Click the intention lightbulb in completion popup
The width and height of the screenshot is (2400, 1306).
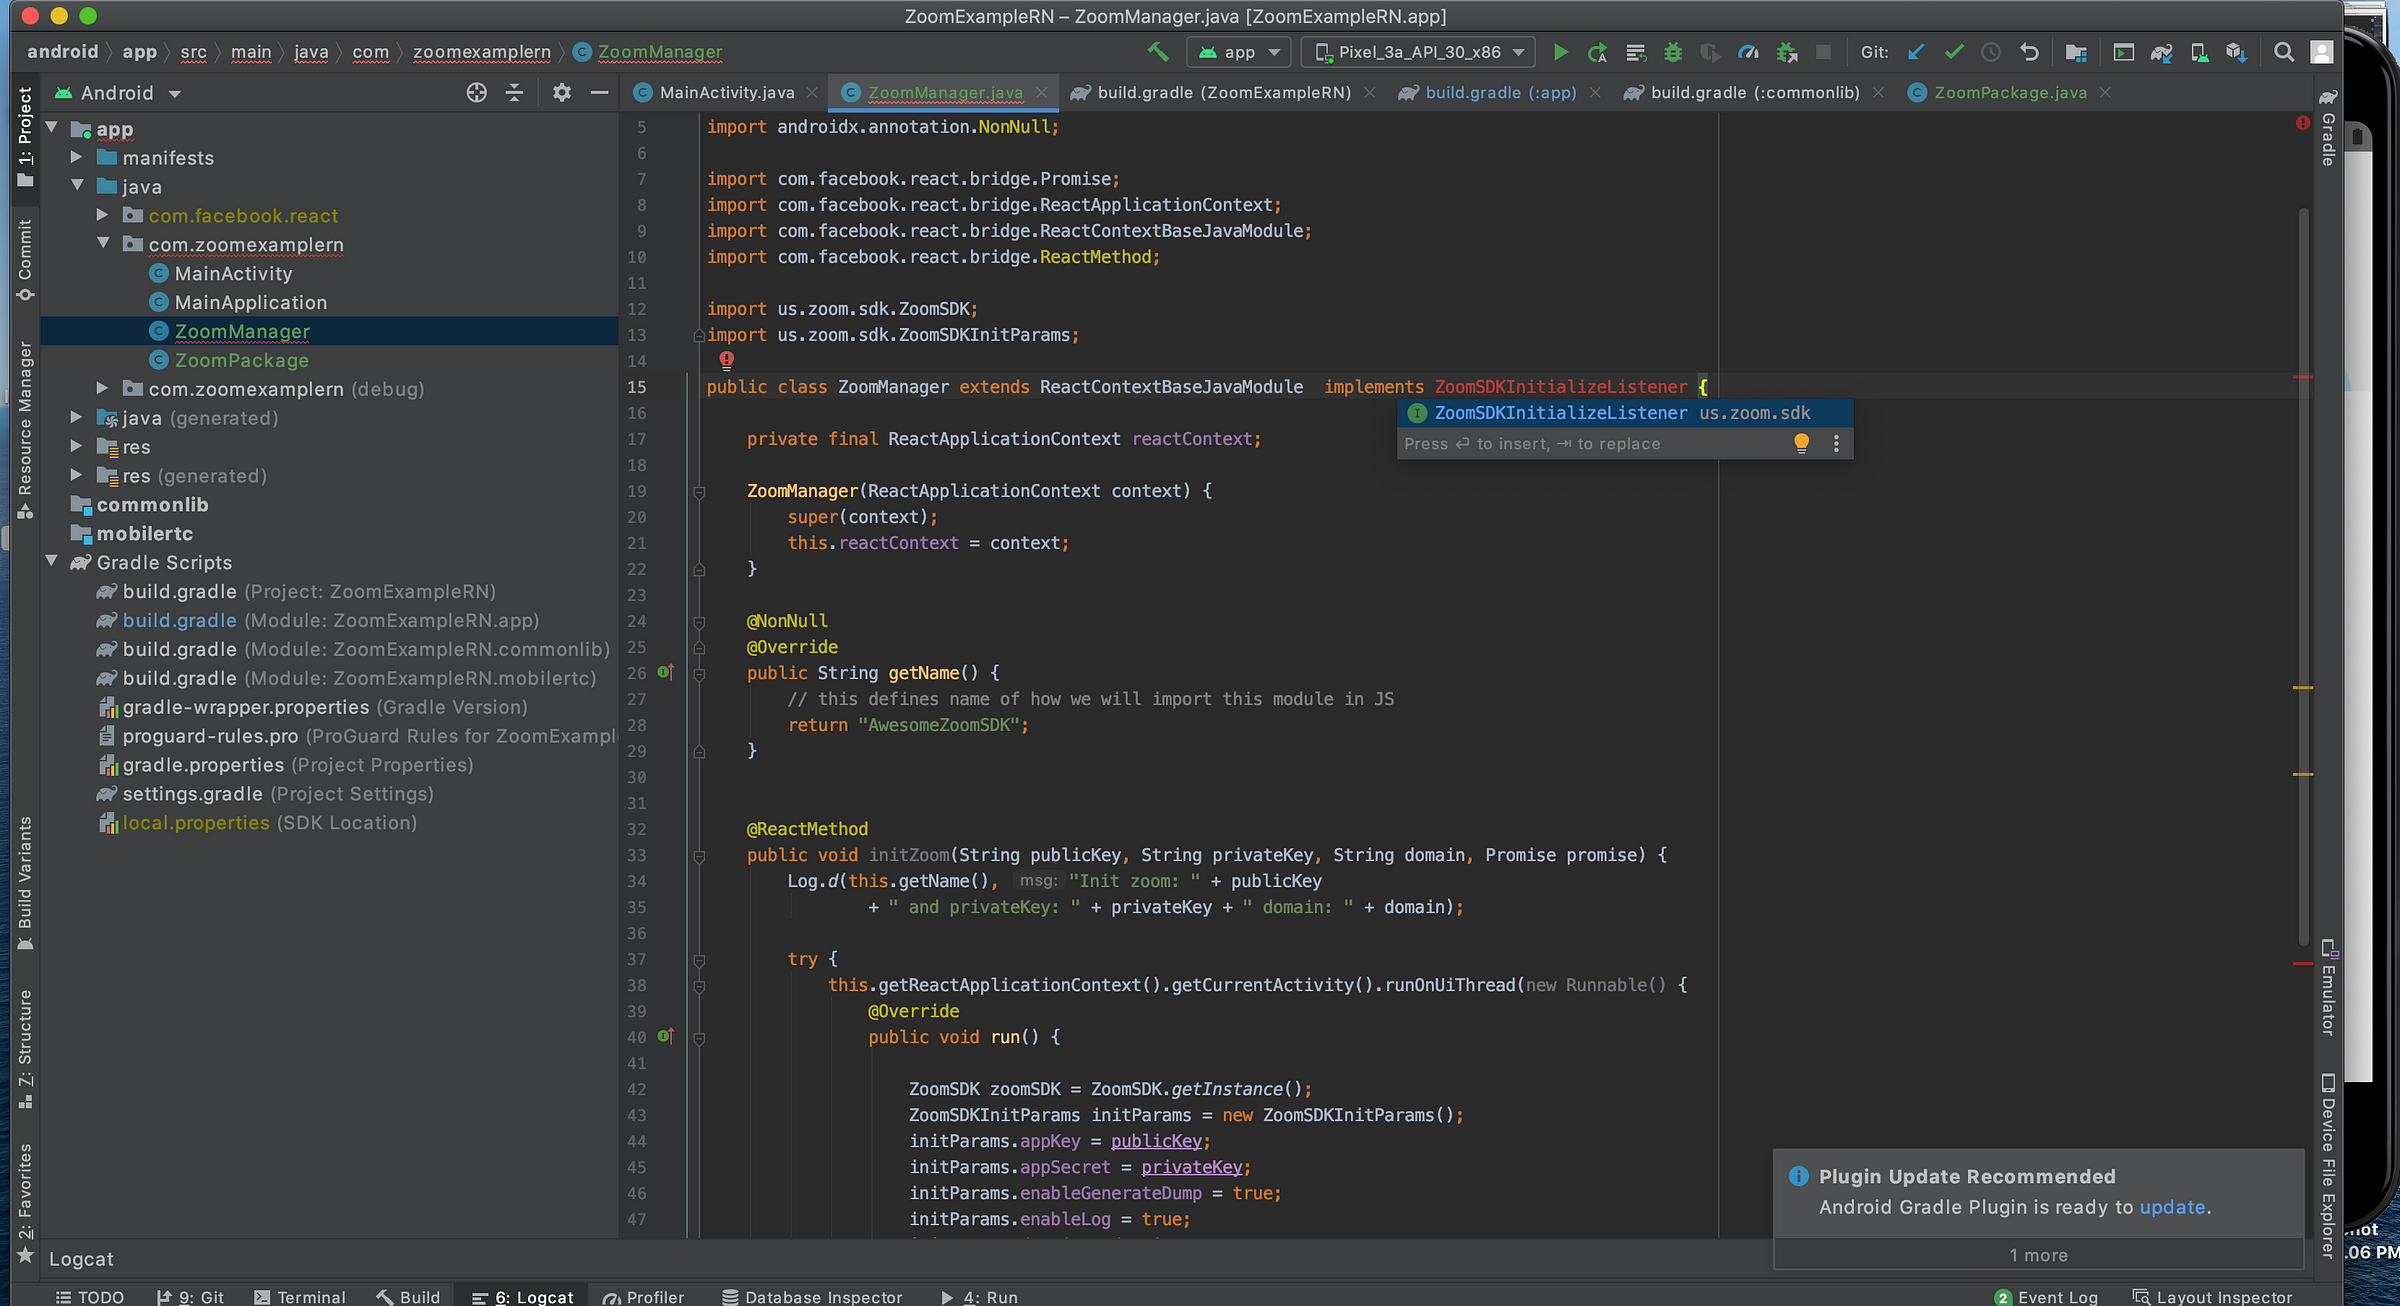[x=1801, y=443]
